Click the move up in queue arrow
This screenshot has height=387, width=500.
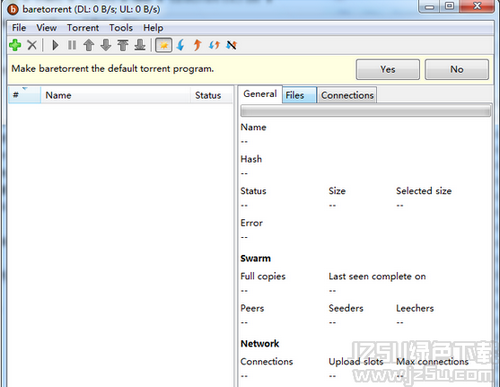pos(89,45)
